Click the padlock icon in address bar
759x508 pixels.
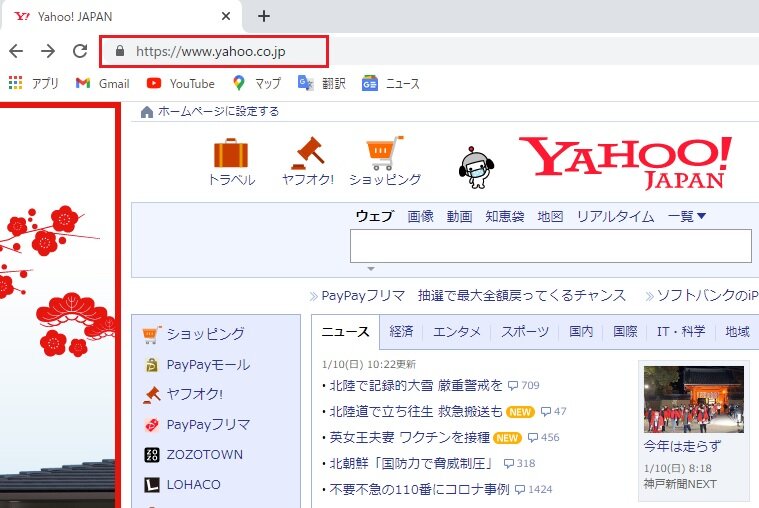coord(120,51)
